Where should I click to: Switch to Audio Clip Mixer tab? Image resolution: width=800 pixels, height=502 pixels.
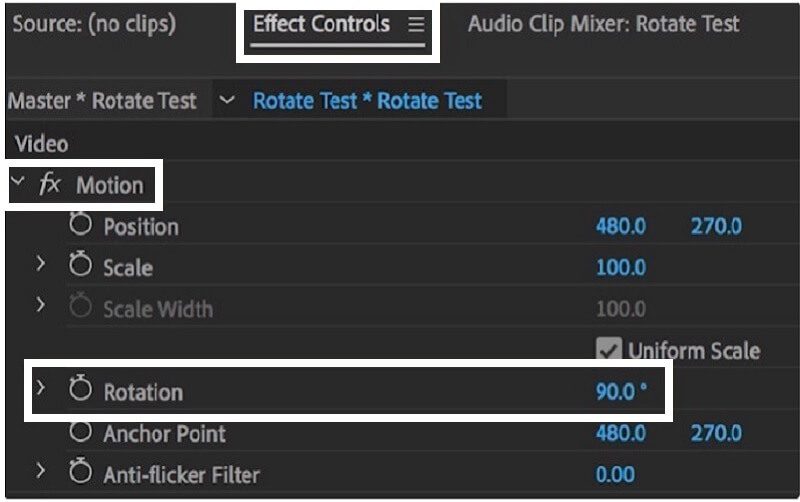604,24
